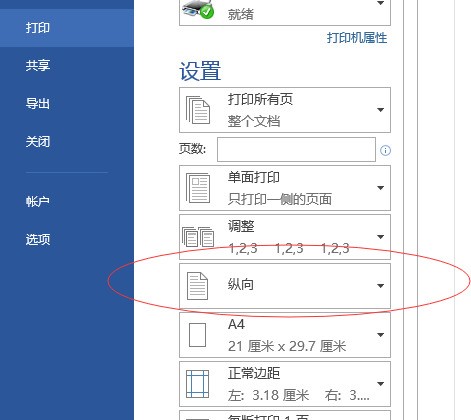Open 选项 settings
The width and height of the screenshot is (471, 420).
coord(38,239)
